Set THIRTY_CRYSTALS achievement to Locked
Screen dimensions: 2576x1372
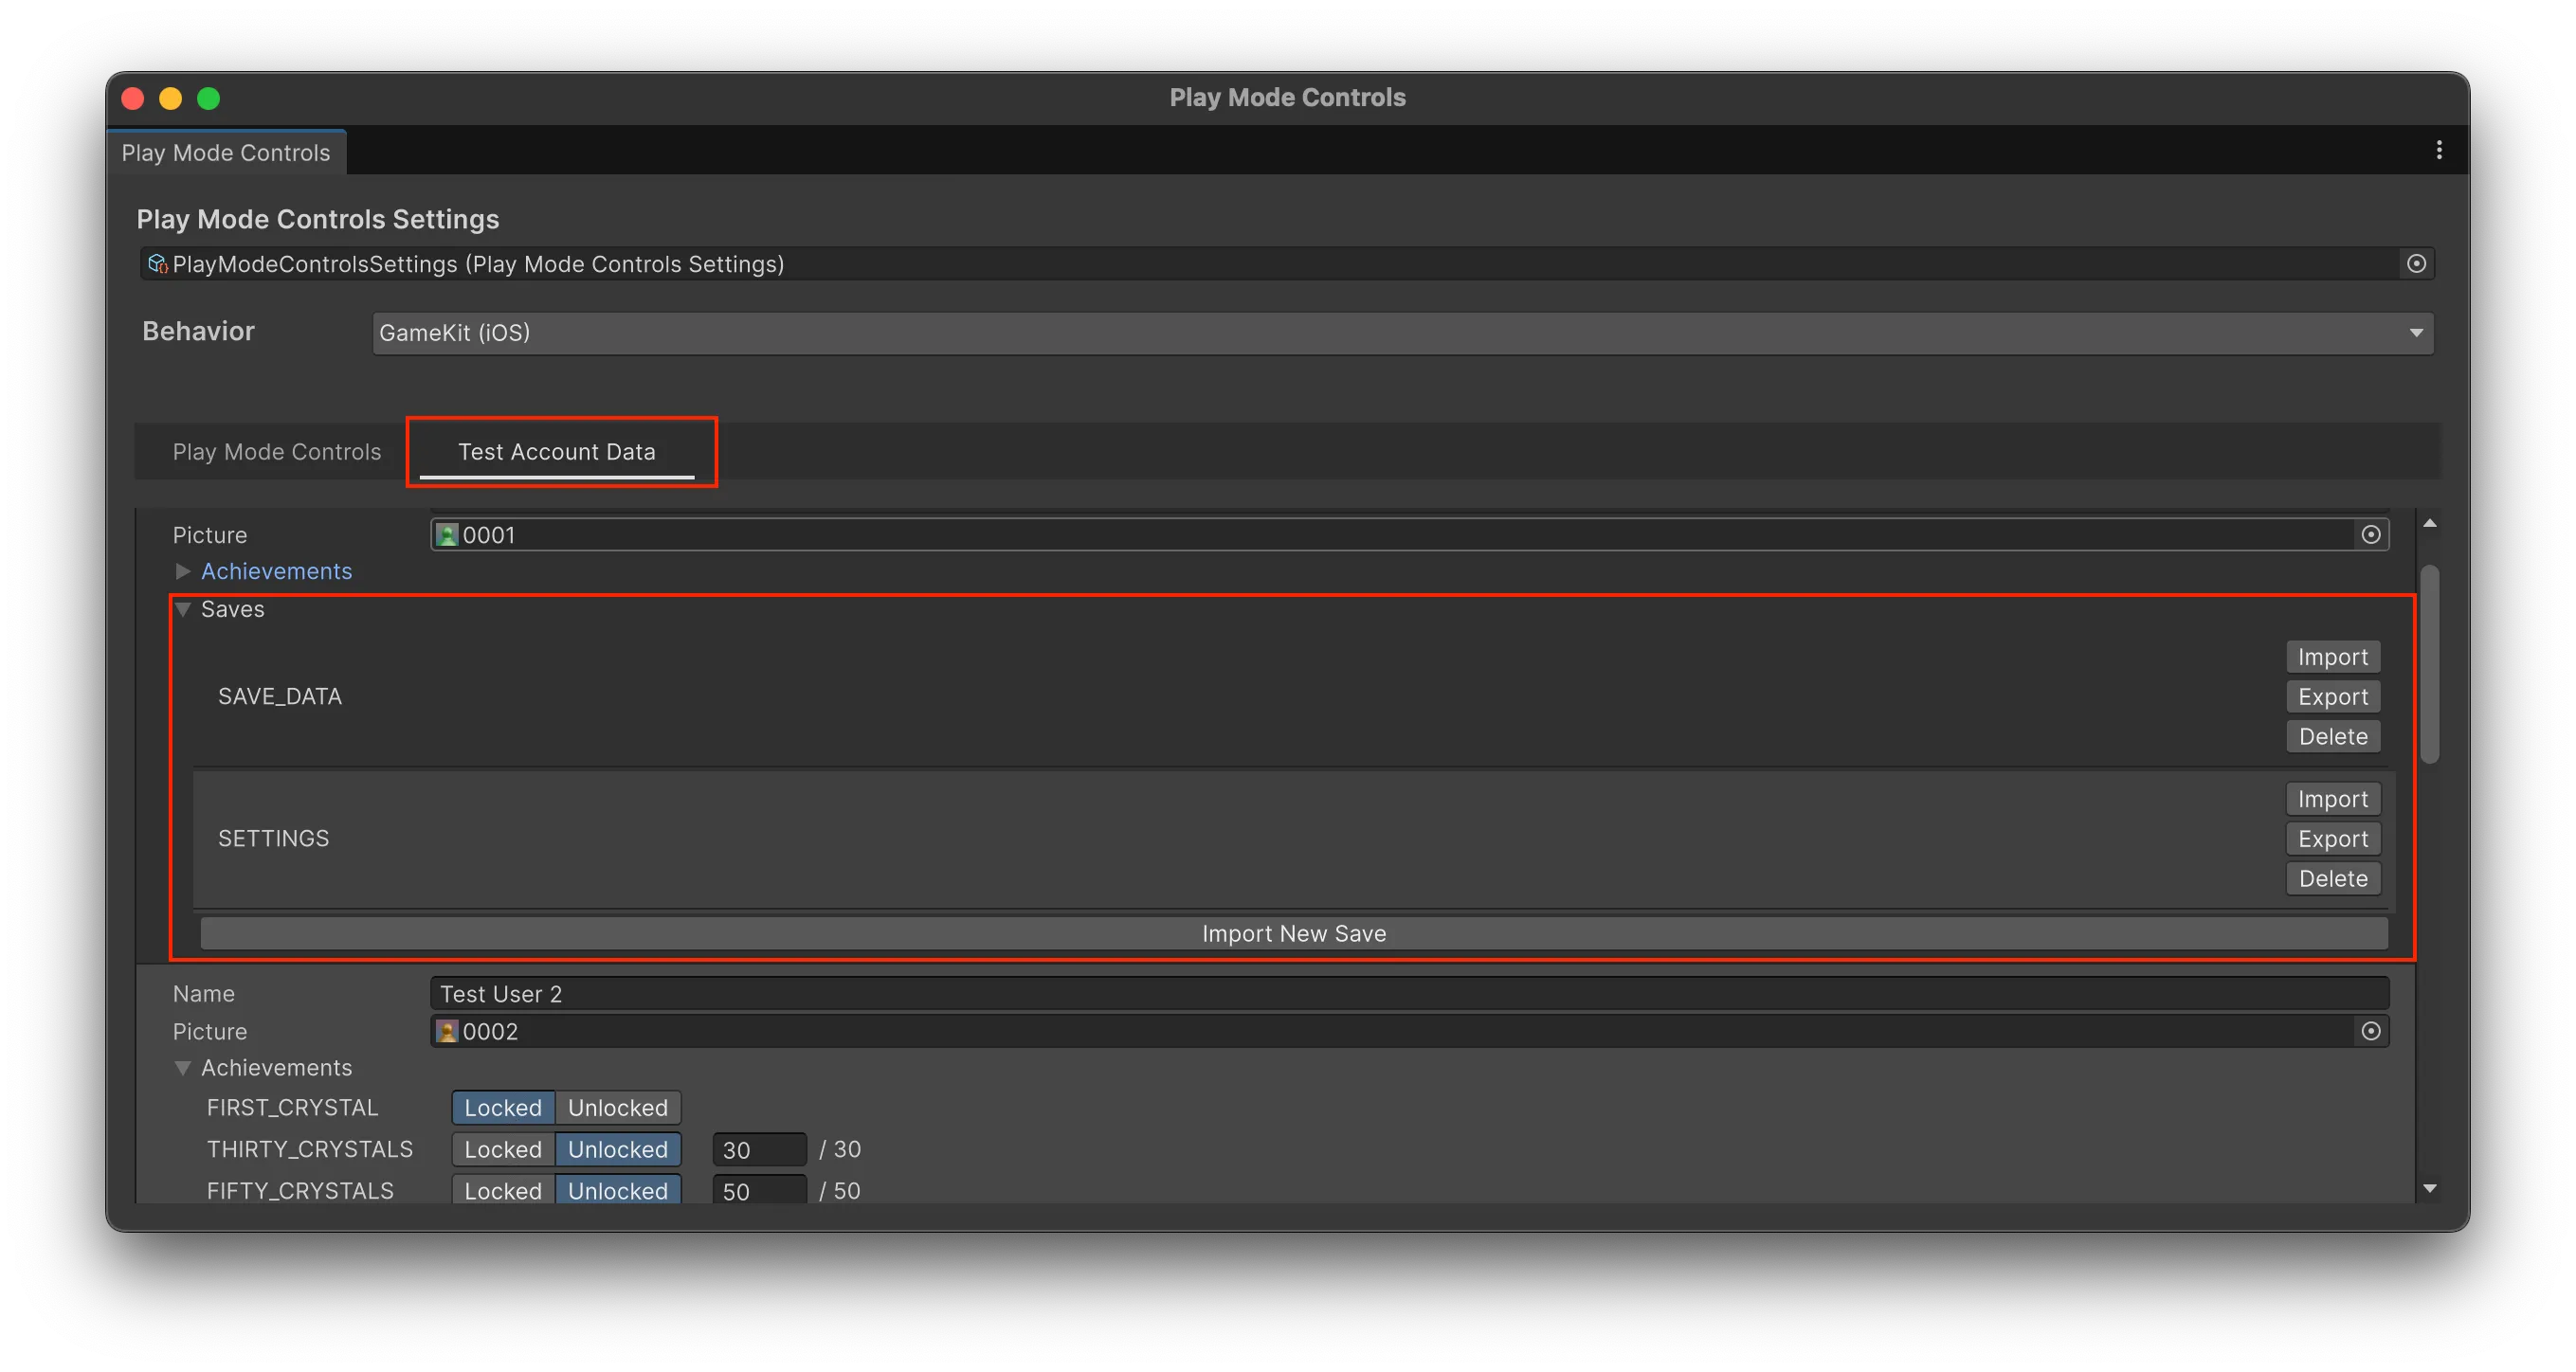(x=503, y=1150)
